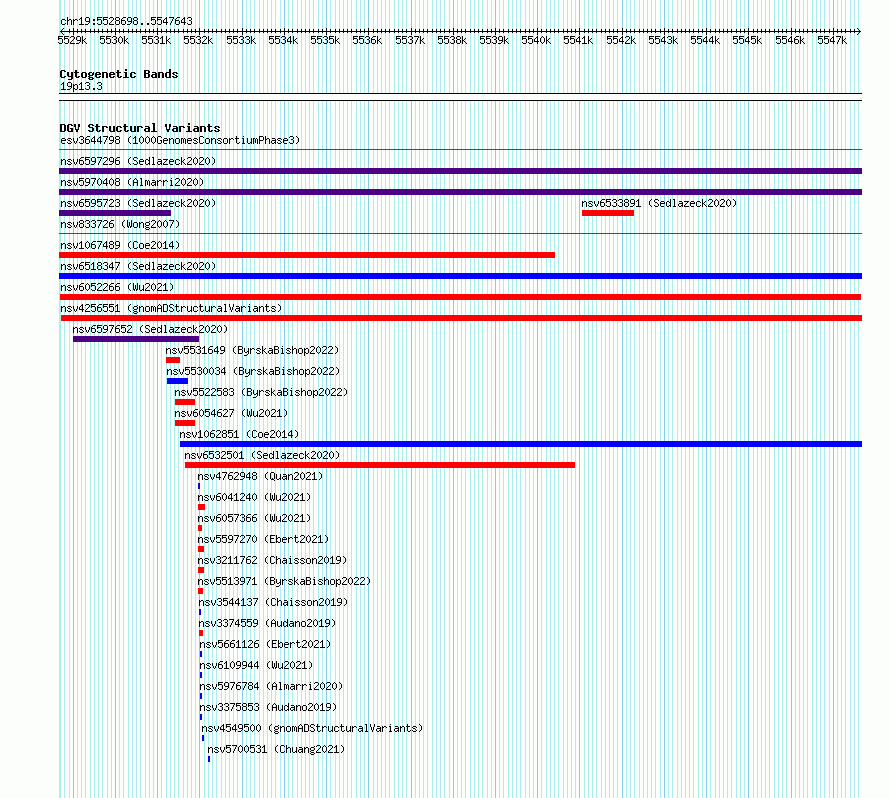Select the nsv6109944 (Wu2021) label
Viewport: 890px width, 798px height.
click(x=256, y=665)
